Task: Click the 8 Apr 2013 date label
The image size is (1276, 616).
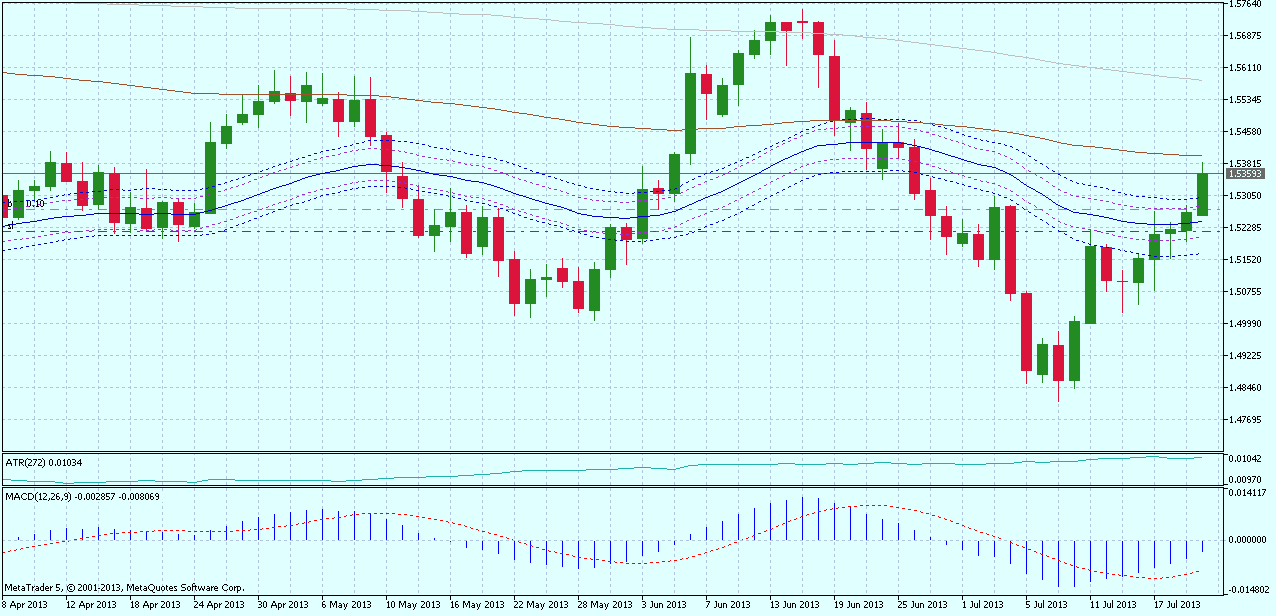Action: [x=25, y=604]
